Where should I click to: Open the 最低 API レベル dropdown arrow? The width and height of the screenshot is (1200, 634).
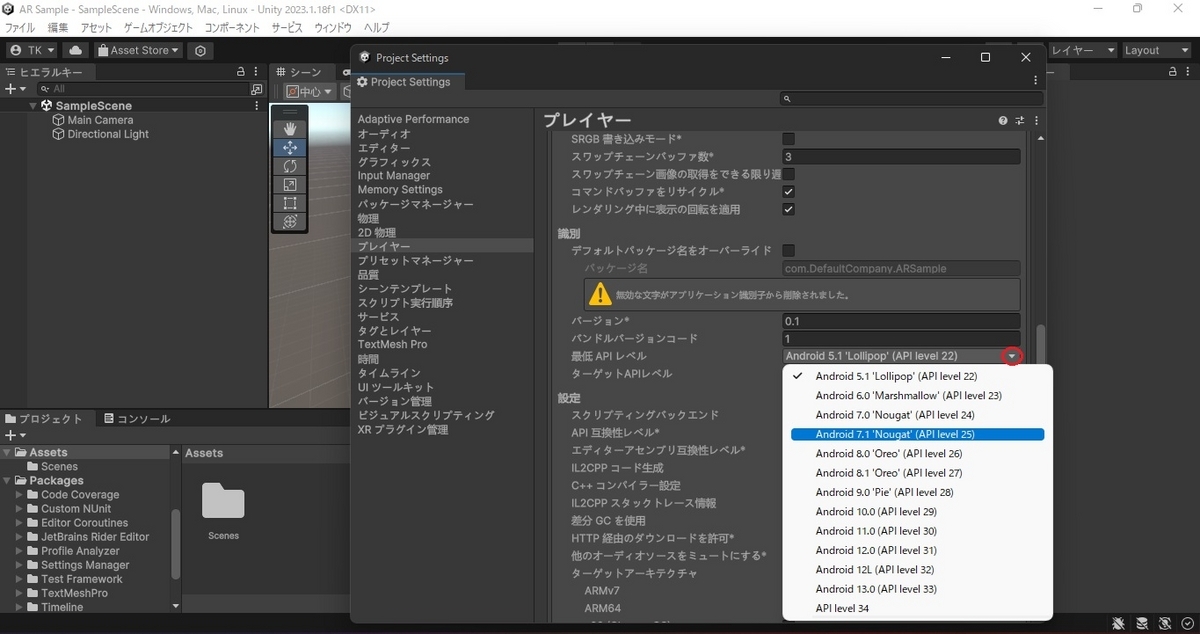[x=1013, y=356]
